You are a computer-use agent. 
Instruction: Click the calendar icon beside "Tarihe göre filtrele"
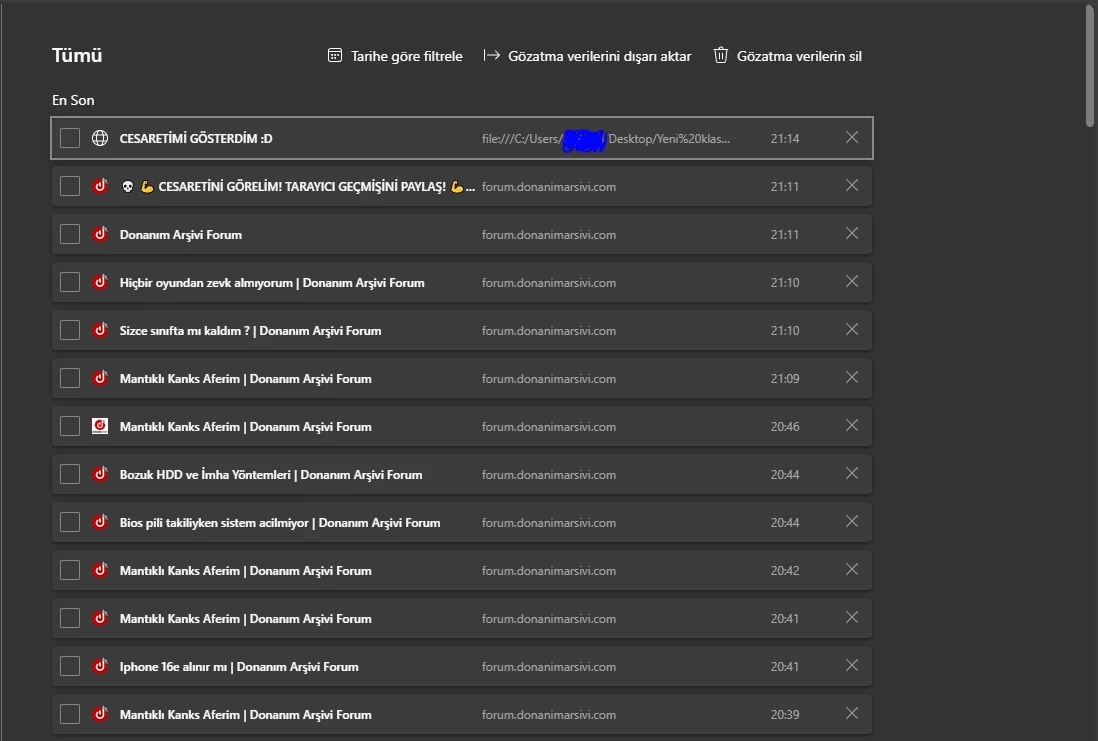tap(334, 56)
